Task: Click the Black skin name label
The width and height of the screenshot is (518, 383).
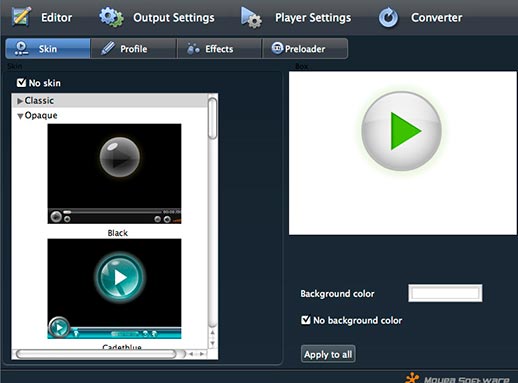Action: 118,233
